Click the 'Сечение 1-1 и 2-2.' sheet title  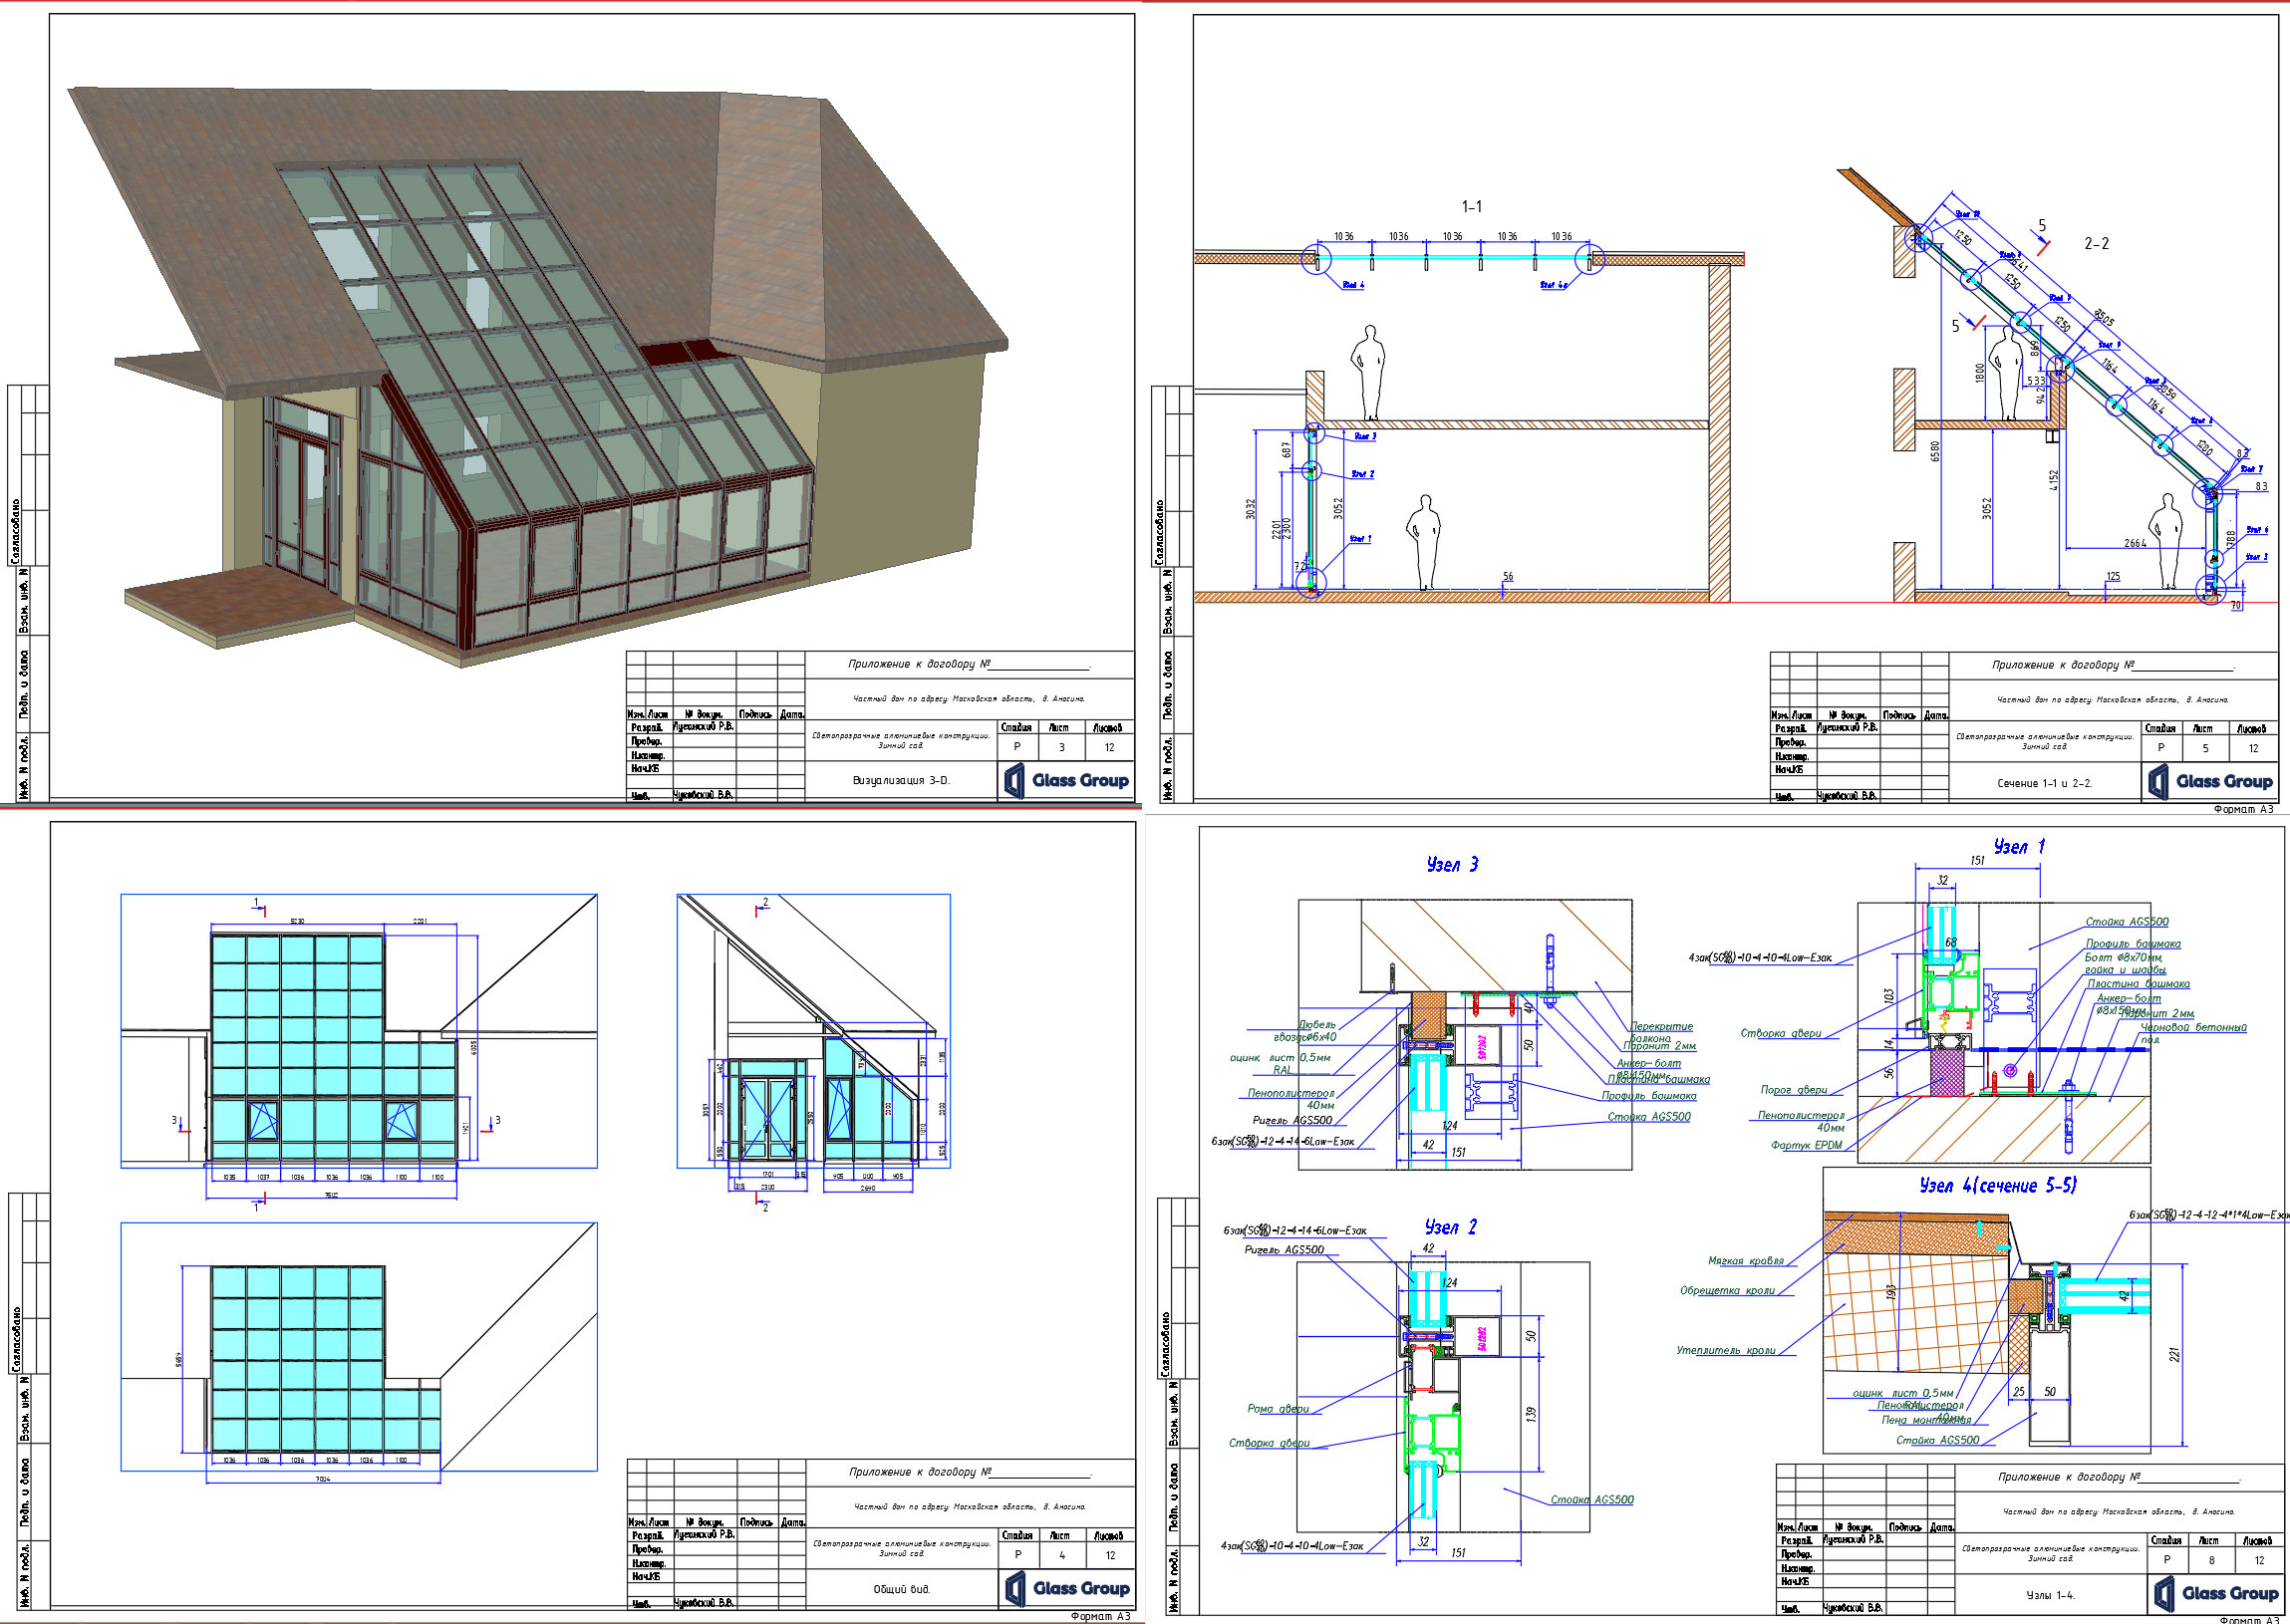click(2044, 783)
